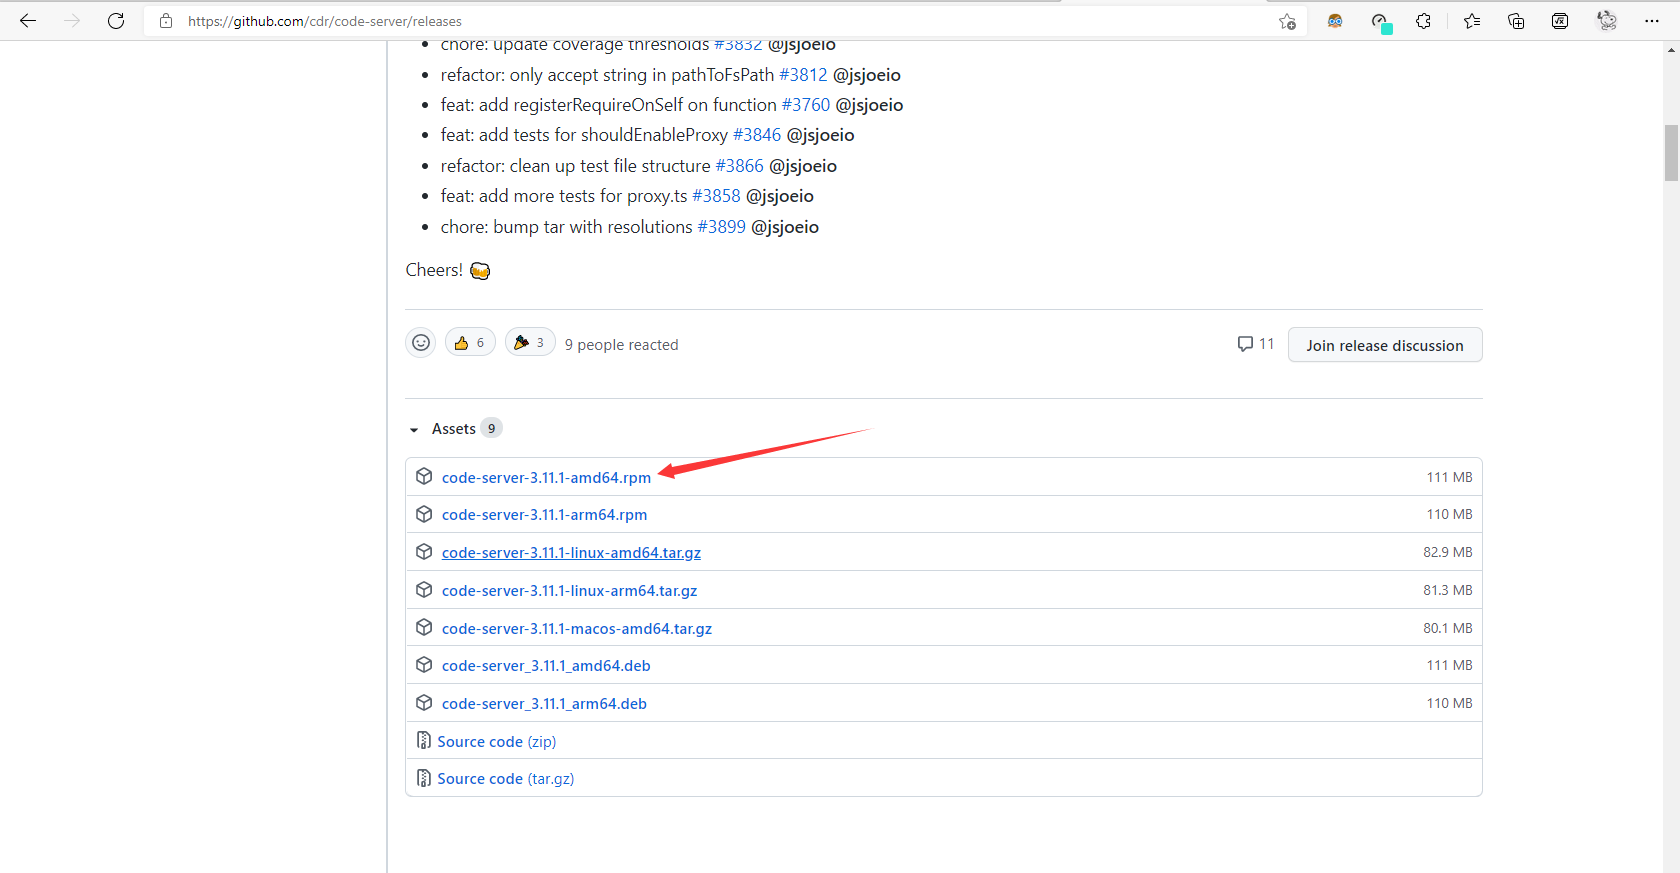The height and width of the screenshot is (873, 1680).
Task: Add page to favorites star icon
Action: pos(1287,21)
